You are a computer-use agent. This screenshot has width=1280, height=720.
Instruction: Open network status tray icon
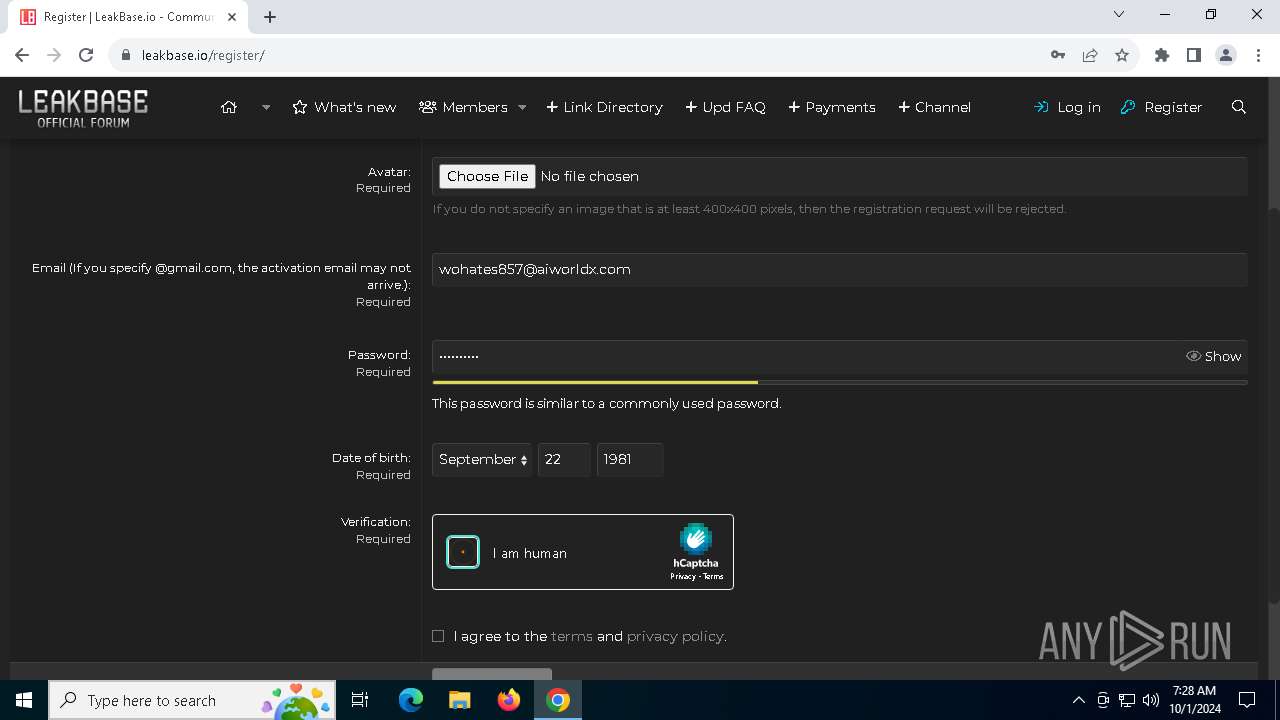tap(1127, 700)
